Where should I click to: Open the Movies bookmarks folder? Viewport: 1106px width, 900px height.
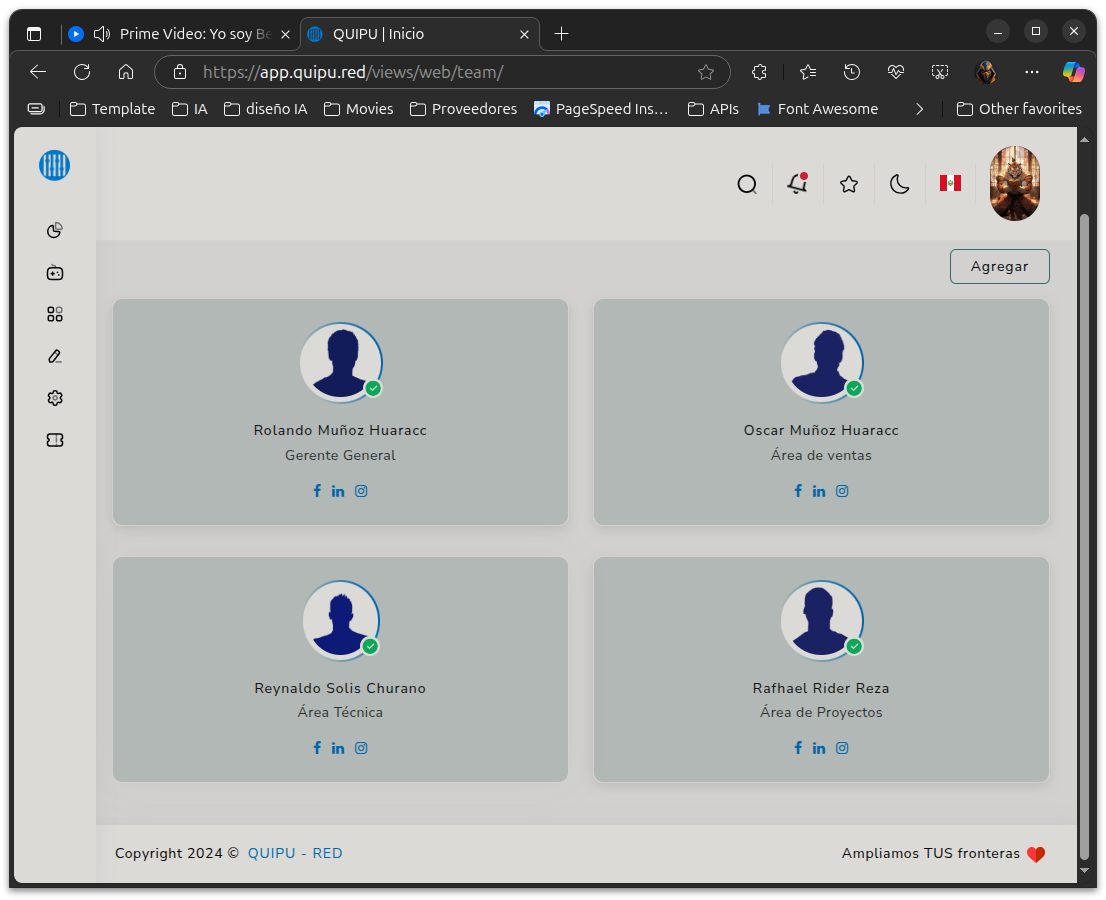click(358, 109)
